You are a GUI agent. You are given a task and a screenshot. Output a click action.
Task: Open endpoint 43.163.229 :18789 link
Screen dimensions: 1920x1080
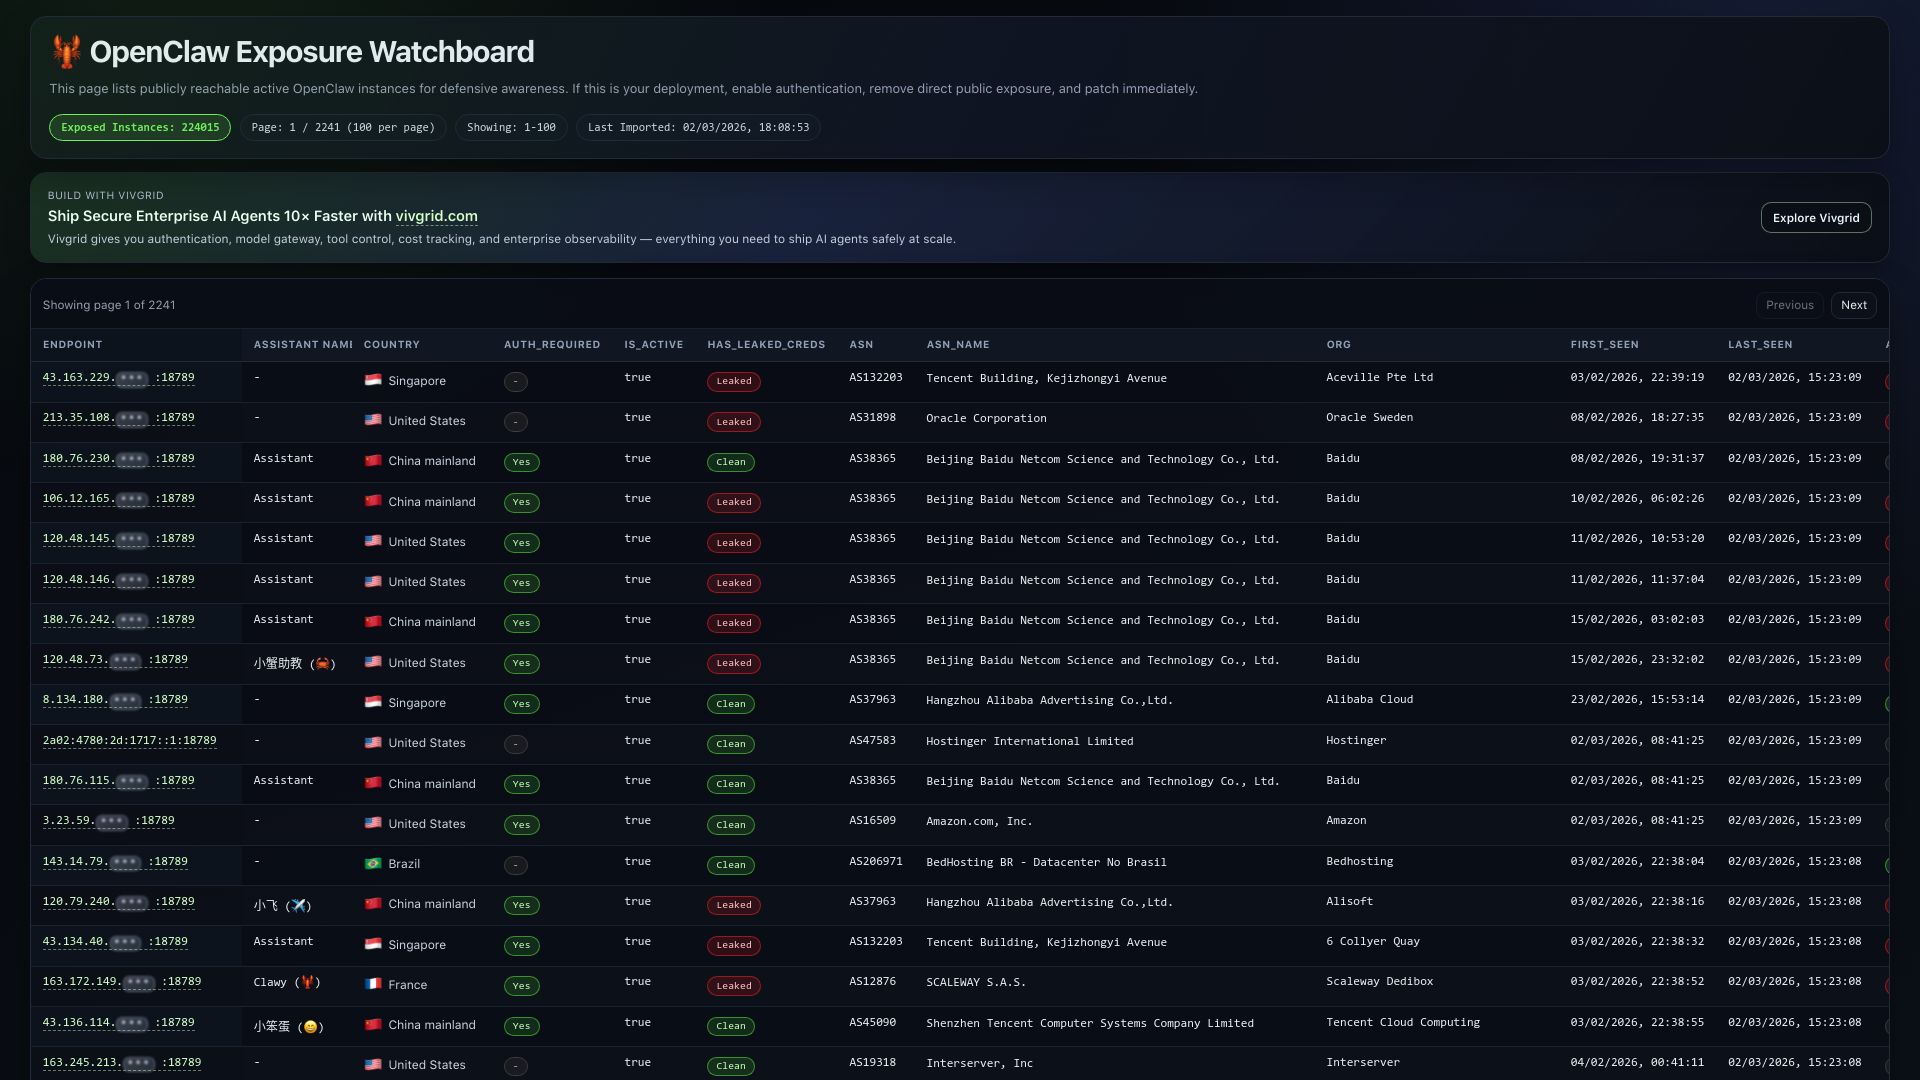tap(119, 378)
